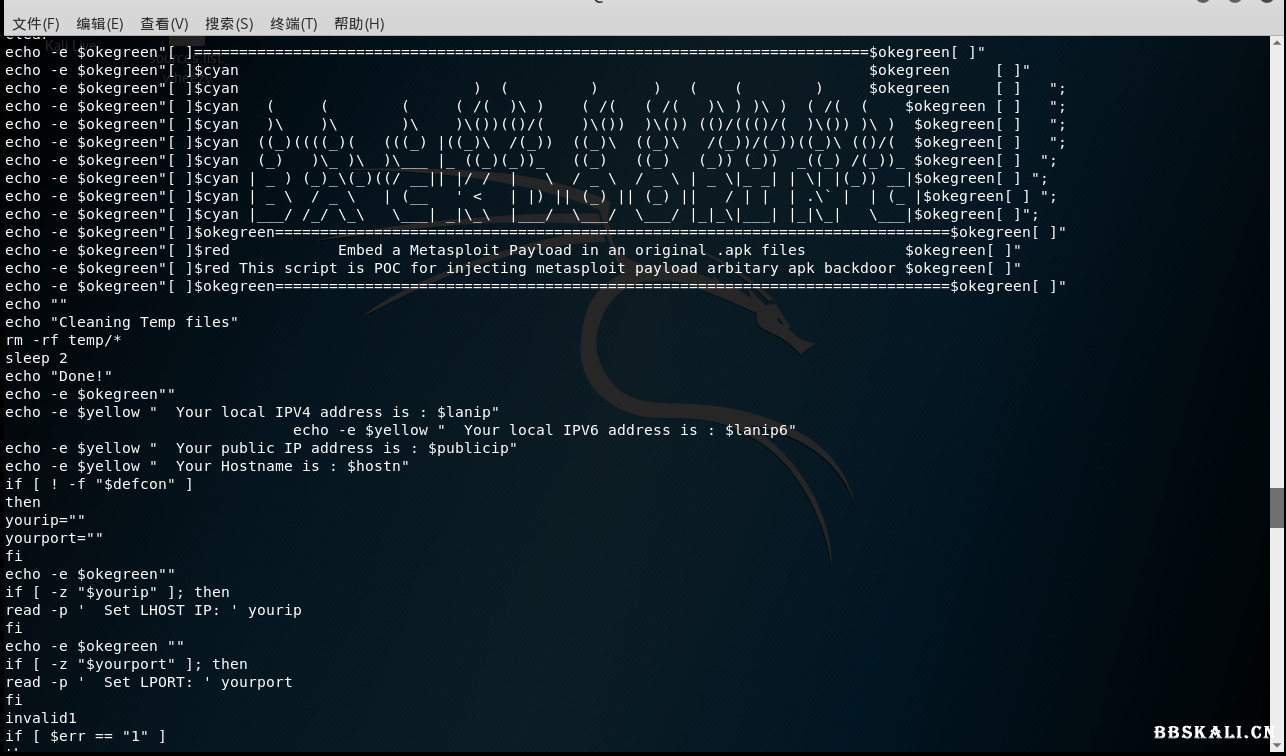Open the 帮助(H) menu
Viewport: 1286px width, 756px height.
pyautogui.click(x=359, y=23)
